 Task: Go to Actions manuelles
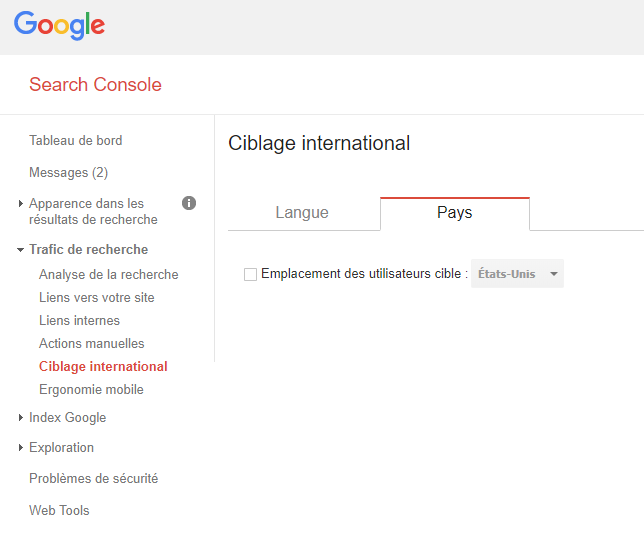click(91, 344)
